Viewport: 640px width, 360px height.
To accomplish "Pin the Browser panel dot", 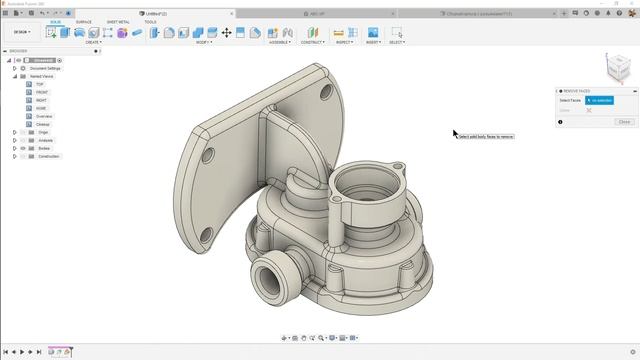I will click(96, 51).
